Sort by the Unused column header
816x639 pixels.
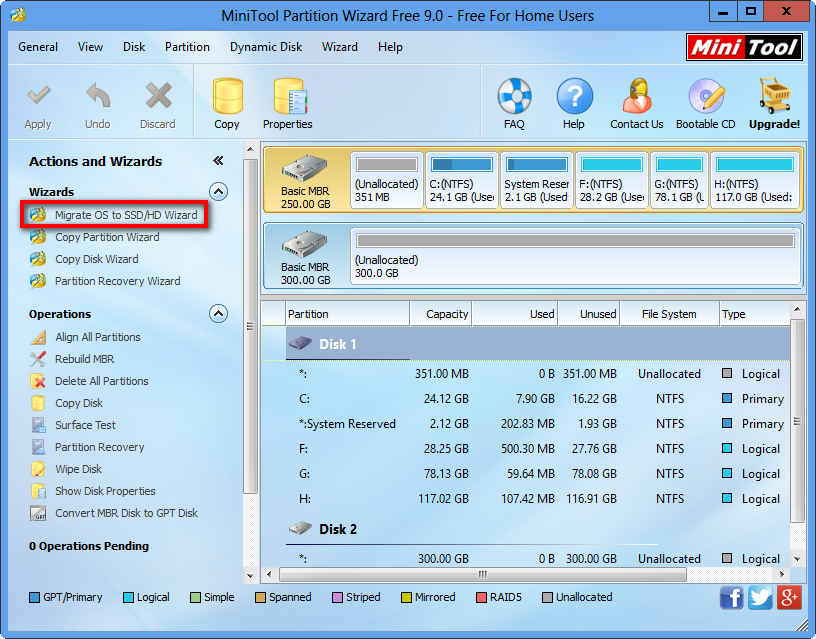click(589, 314)
